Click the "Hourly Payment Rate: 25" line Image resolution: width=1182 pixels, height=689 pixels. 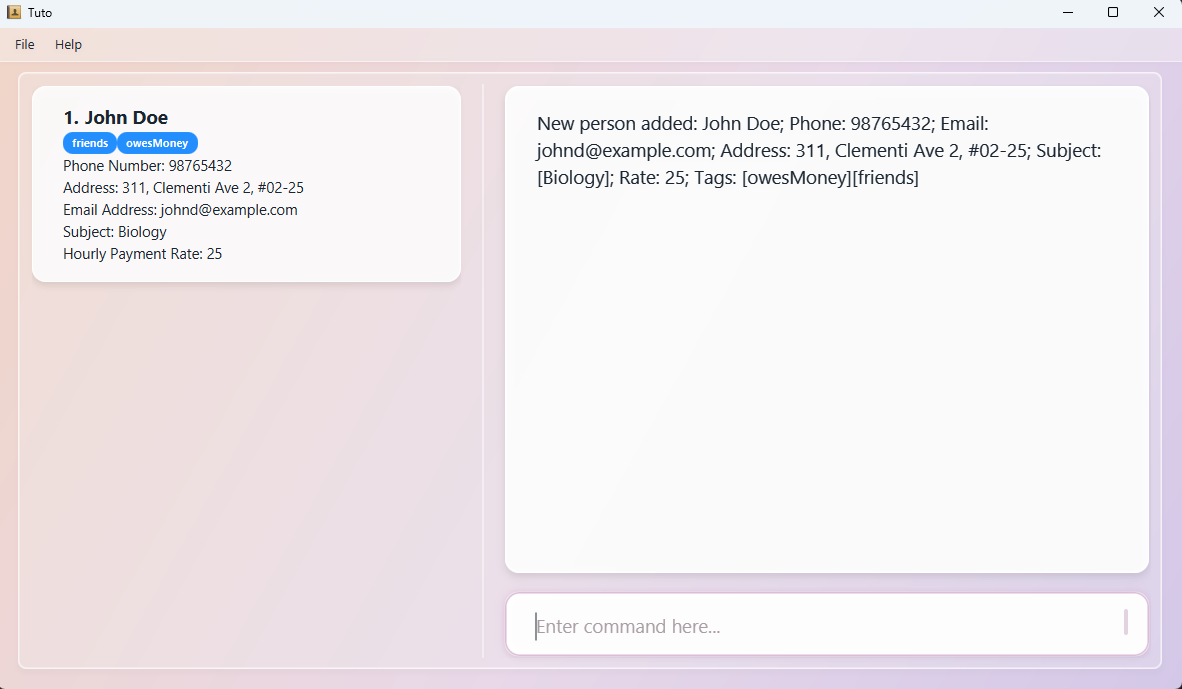tap(142, 254)
